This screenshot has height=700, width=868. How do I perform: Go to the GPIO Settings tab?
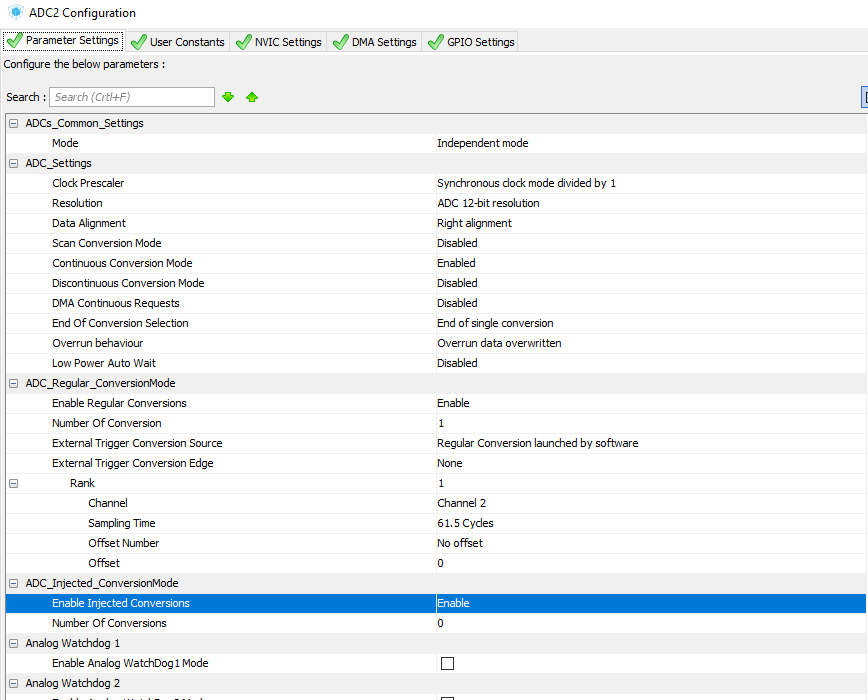tap(470, 42)
